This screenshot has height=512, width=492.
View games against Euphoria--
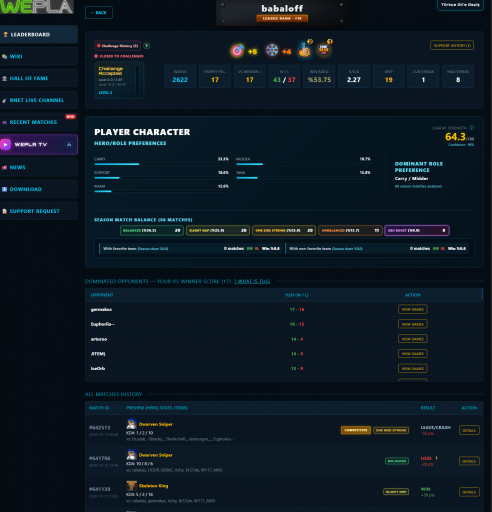pos(413,324)
